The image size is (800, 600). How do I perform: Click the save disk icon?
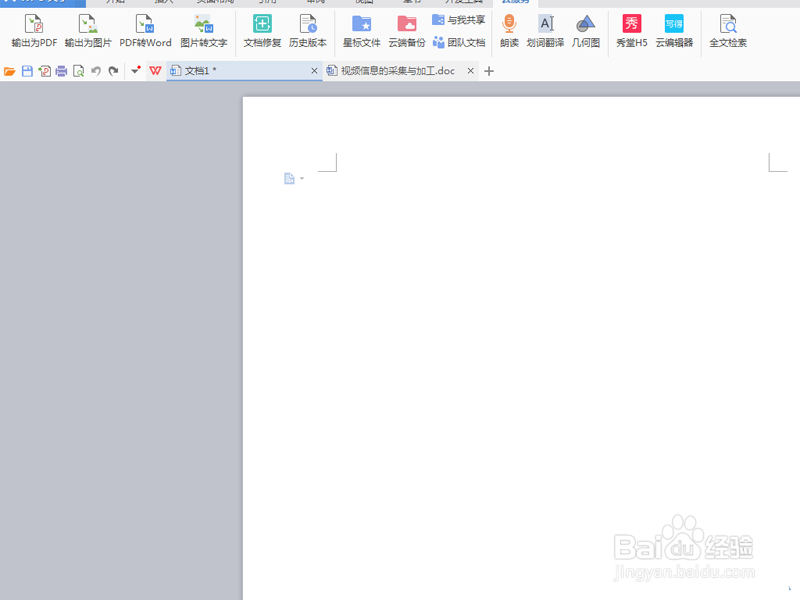pyautogui.click(x=27, y=71)
